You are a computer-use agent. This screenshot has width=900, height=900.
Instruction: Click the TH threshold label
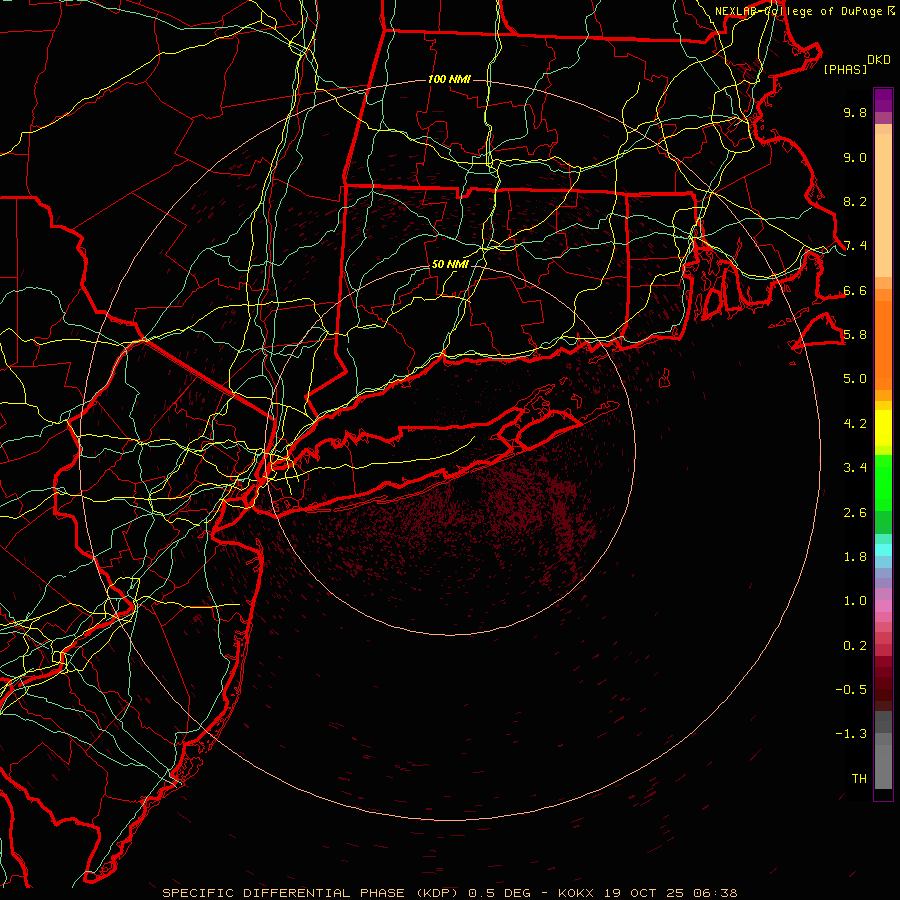[x=859, y=779]
